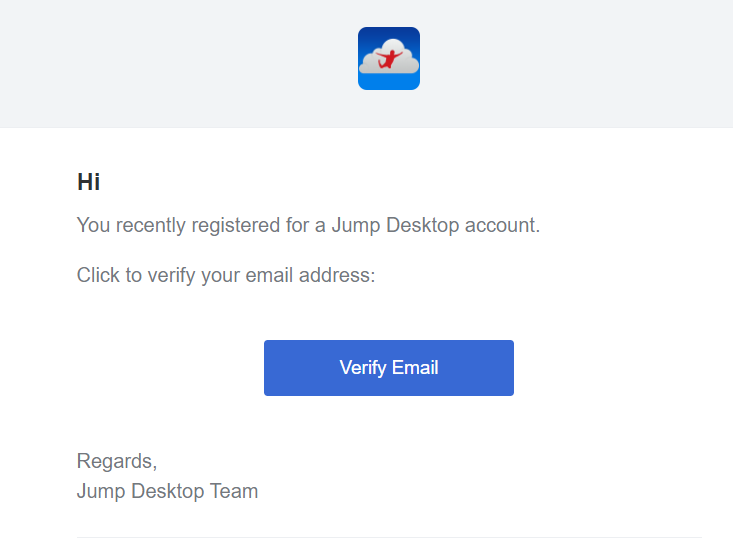Click the word 'Jump' in the signature line
Viewport: 733px width, 539px height.
pos(101,492)
